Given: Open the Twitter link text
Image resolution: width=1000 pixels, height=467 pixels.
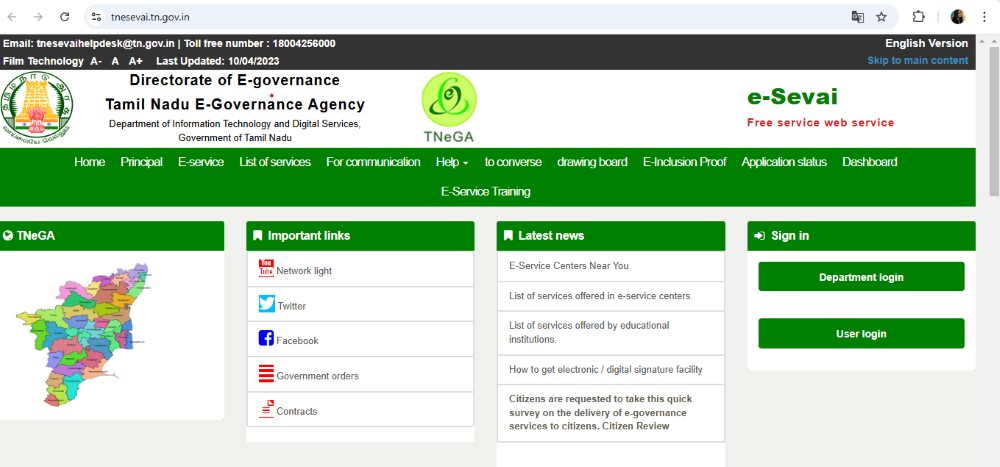Looking at the screenshot, I should pyautogui.click(x=291, y=306).
